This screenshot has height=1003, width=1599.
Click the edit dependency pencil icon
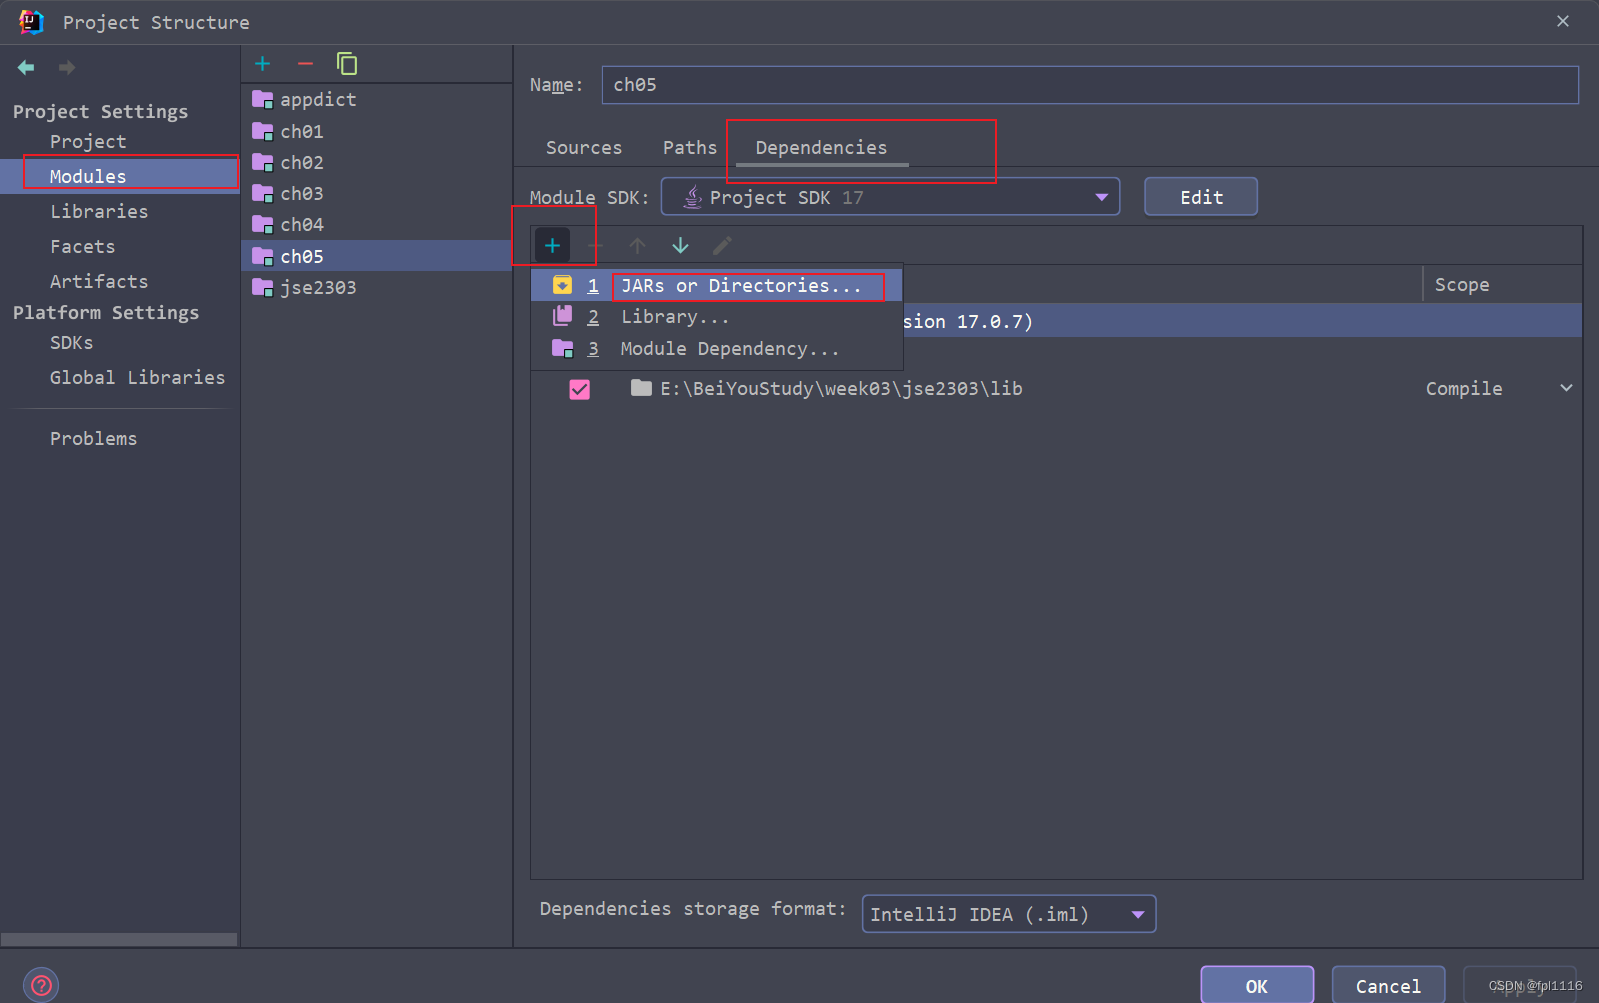723,245
